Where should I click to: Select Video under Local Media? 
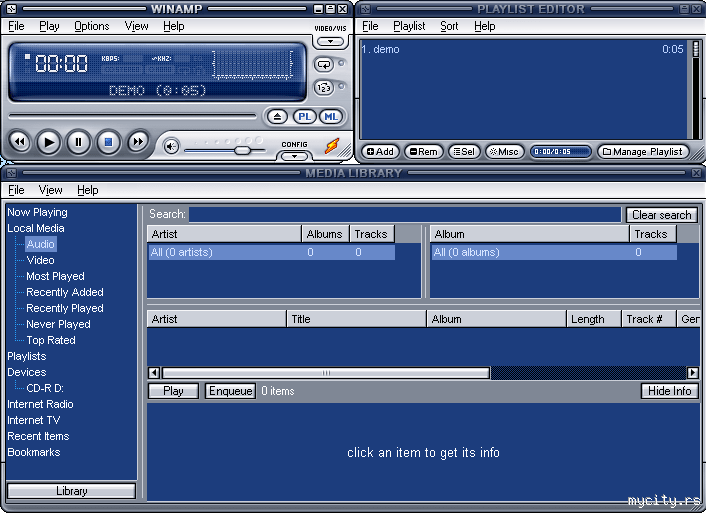[41, 260]
